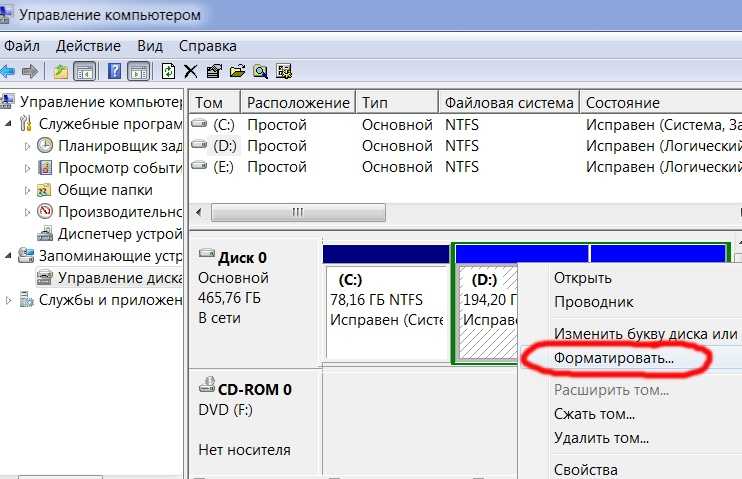
Task: Click the Нет носителя text
Action: [244, 450]
